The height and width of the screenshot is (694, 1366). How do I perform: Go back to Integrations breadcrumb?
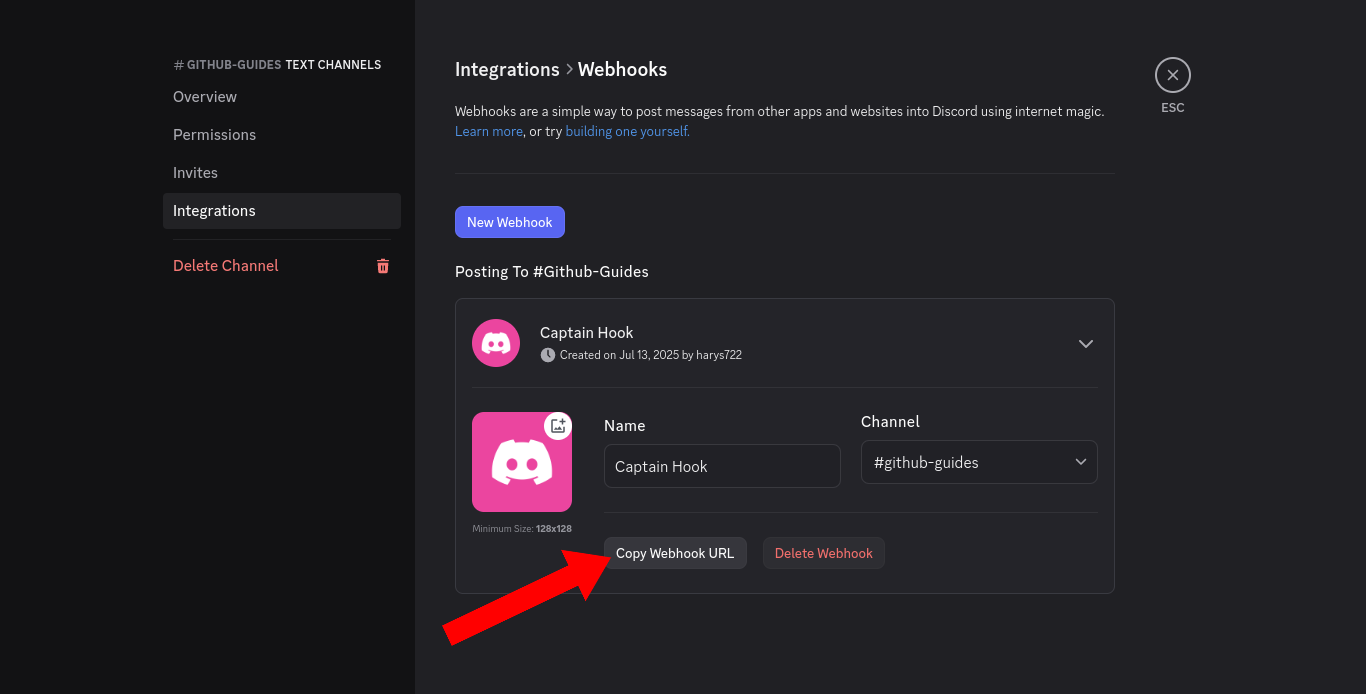pyautogui.click(x=507, y=69)
